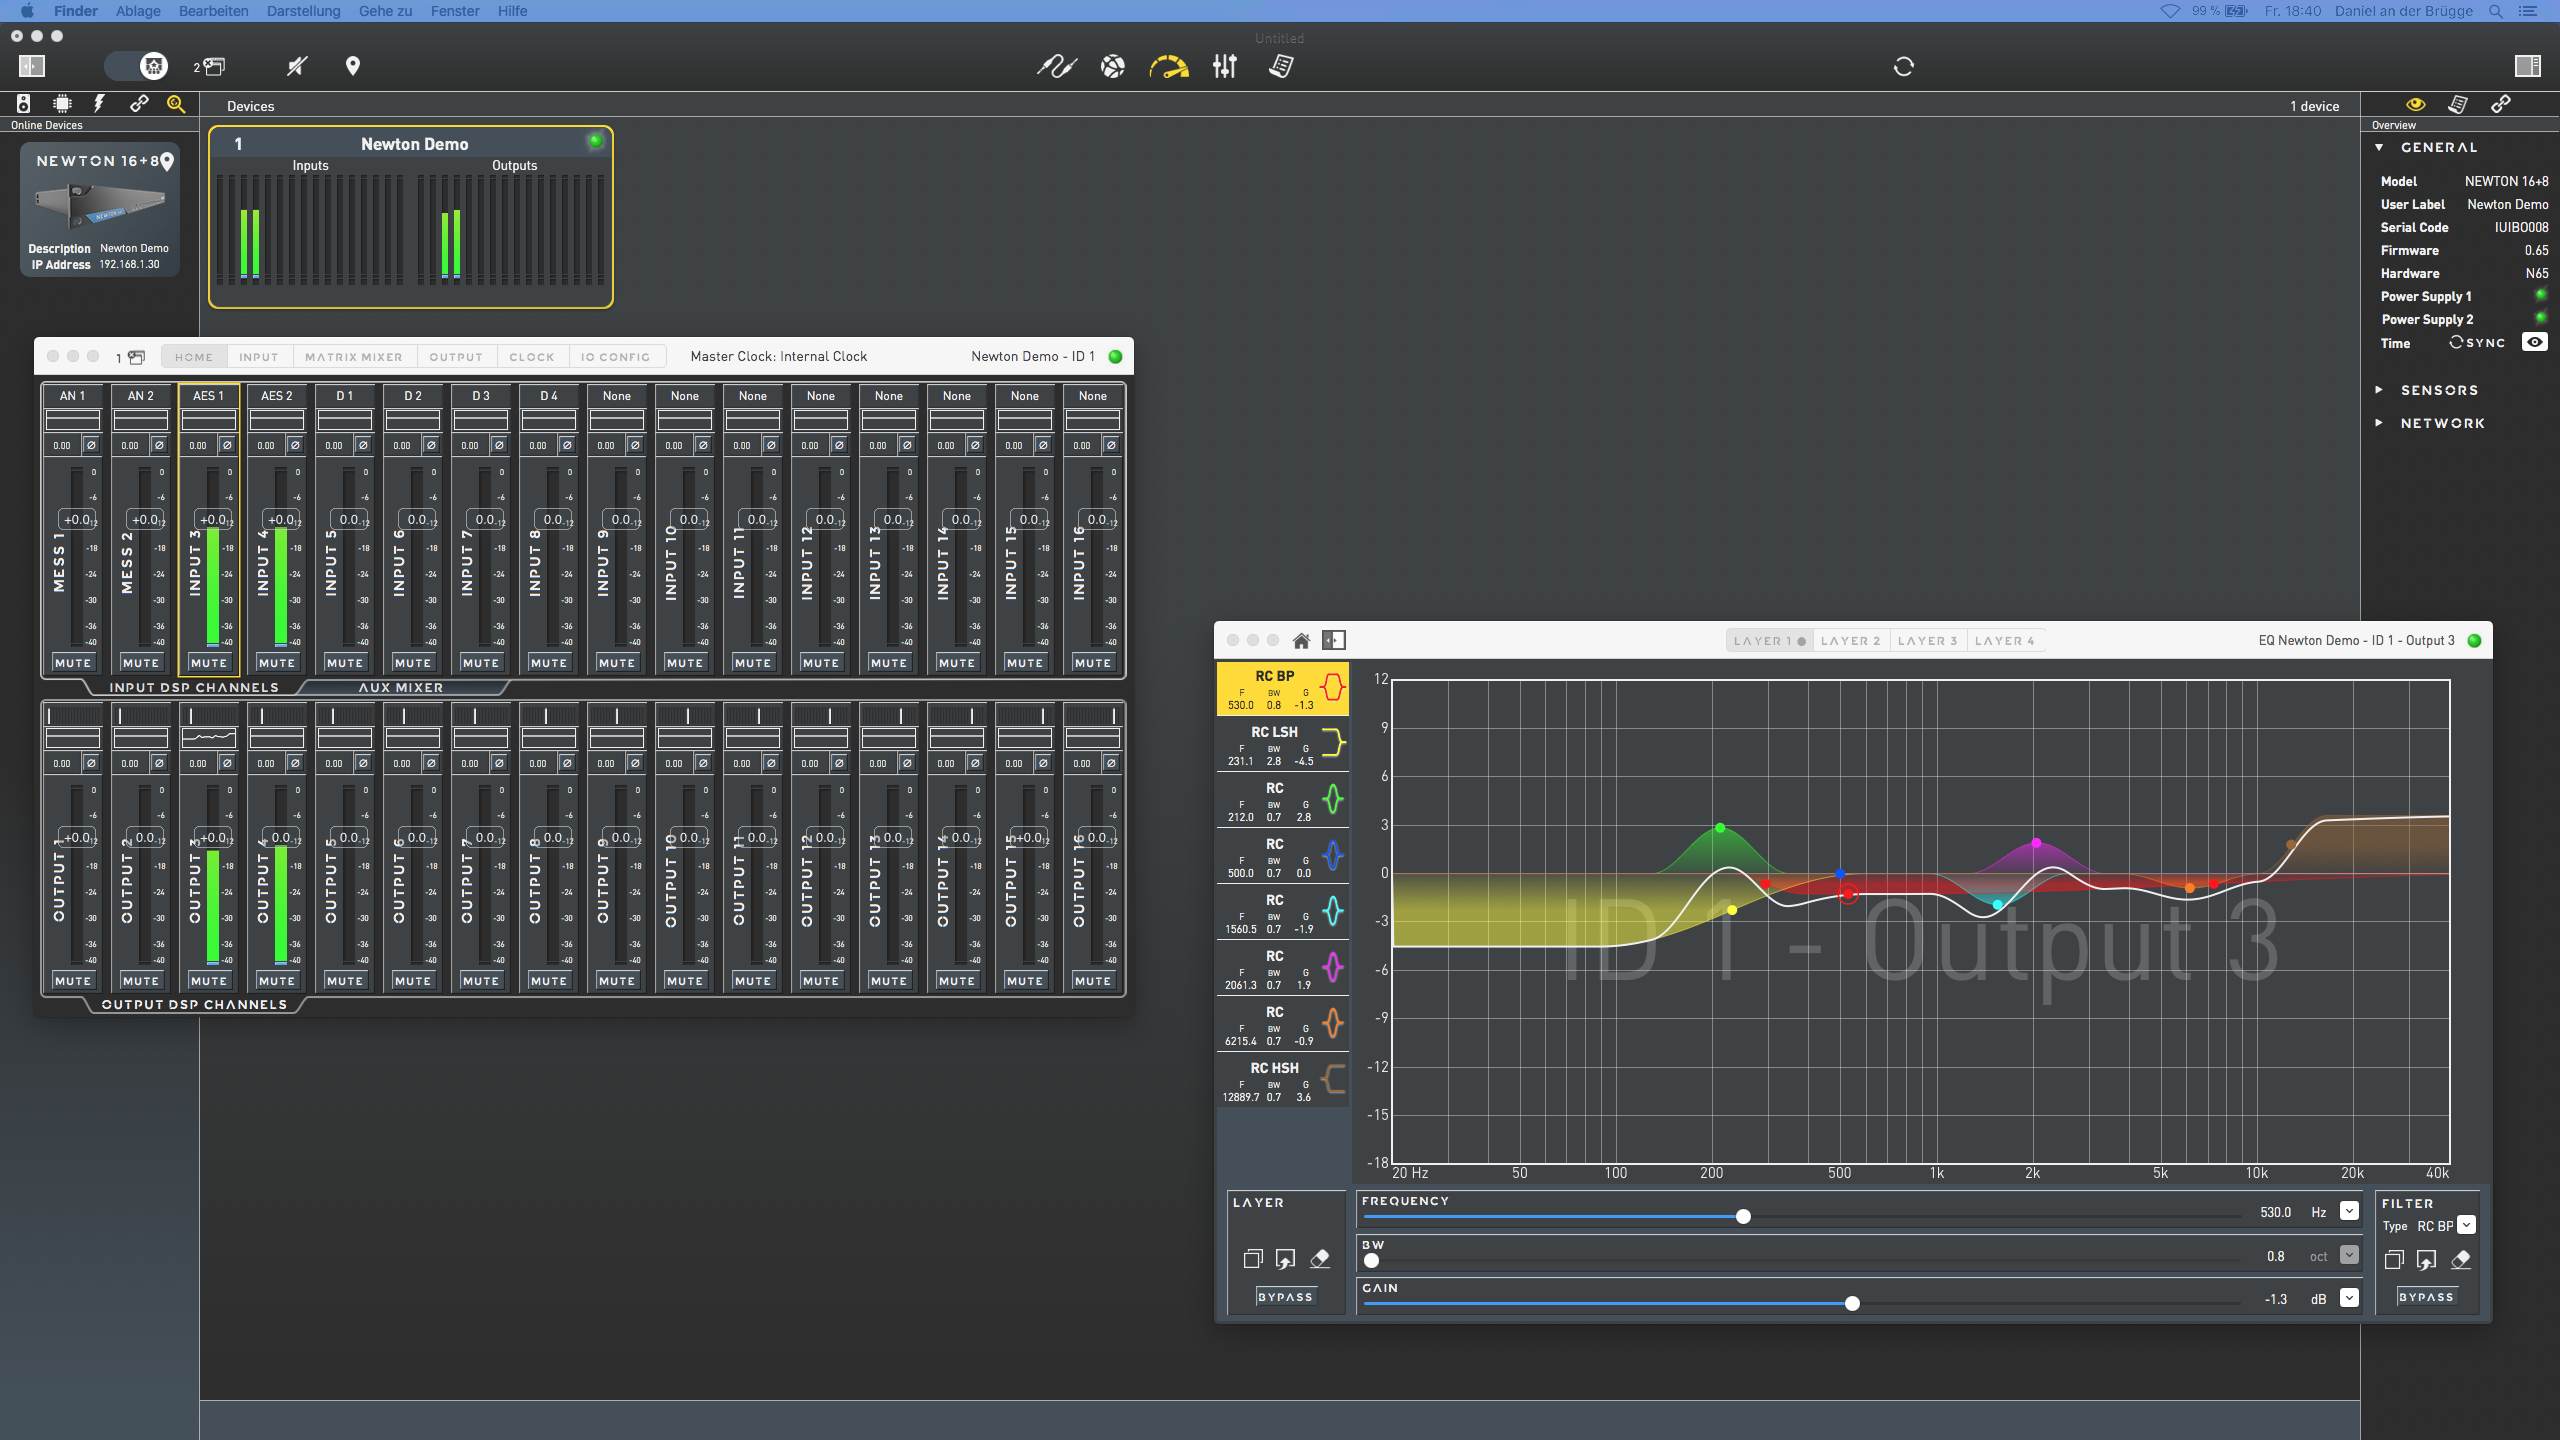The height and width of the screenshot is (1440, 2560).
Task: Click the refresh sync icon in toolbar
Action: 1903,66
